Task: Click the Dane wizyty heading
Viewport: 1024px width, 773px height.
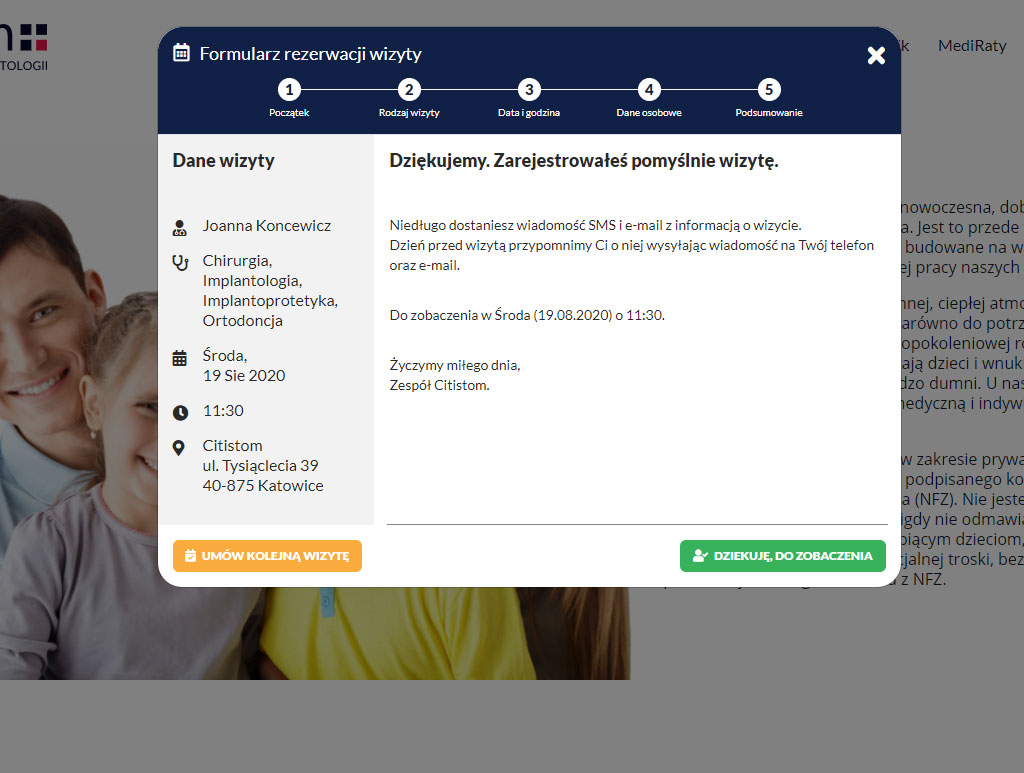Action: (223, 161)
